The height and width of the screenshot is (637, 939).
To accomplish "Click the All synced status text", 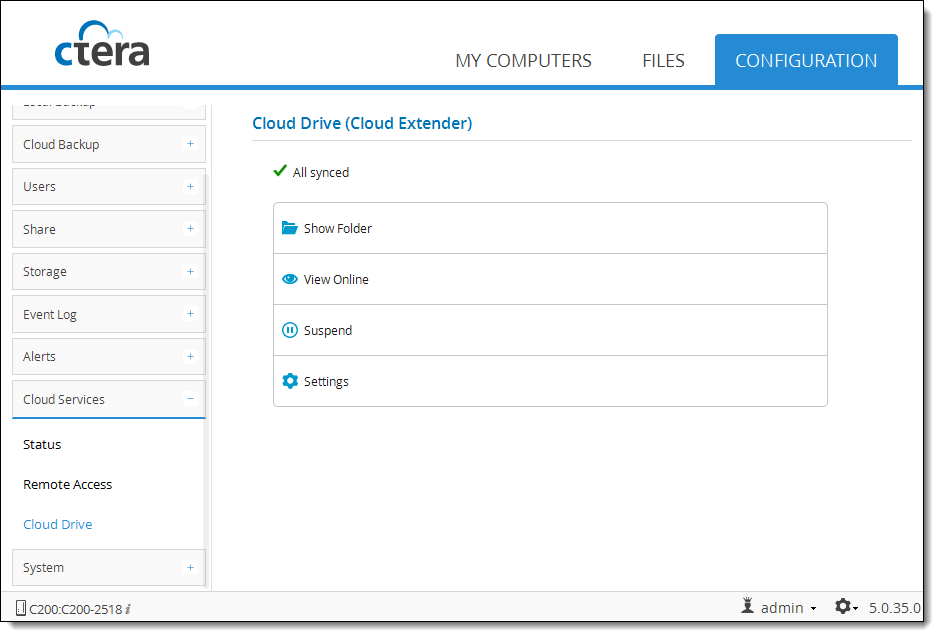I will pyautogui.click(x=321, y=172).
